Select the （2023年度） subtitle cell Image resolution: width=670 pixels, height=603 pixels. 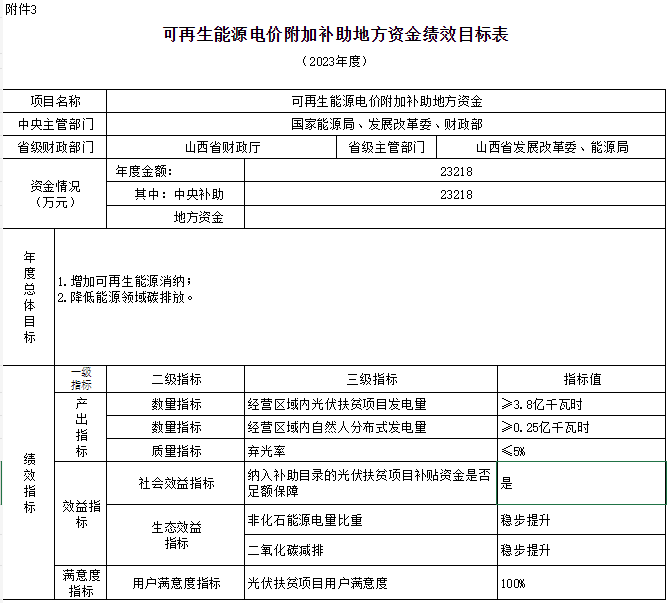[x=335, y=62]
